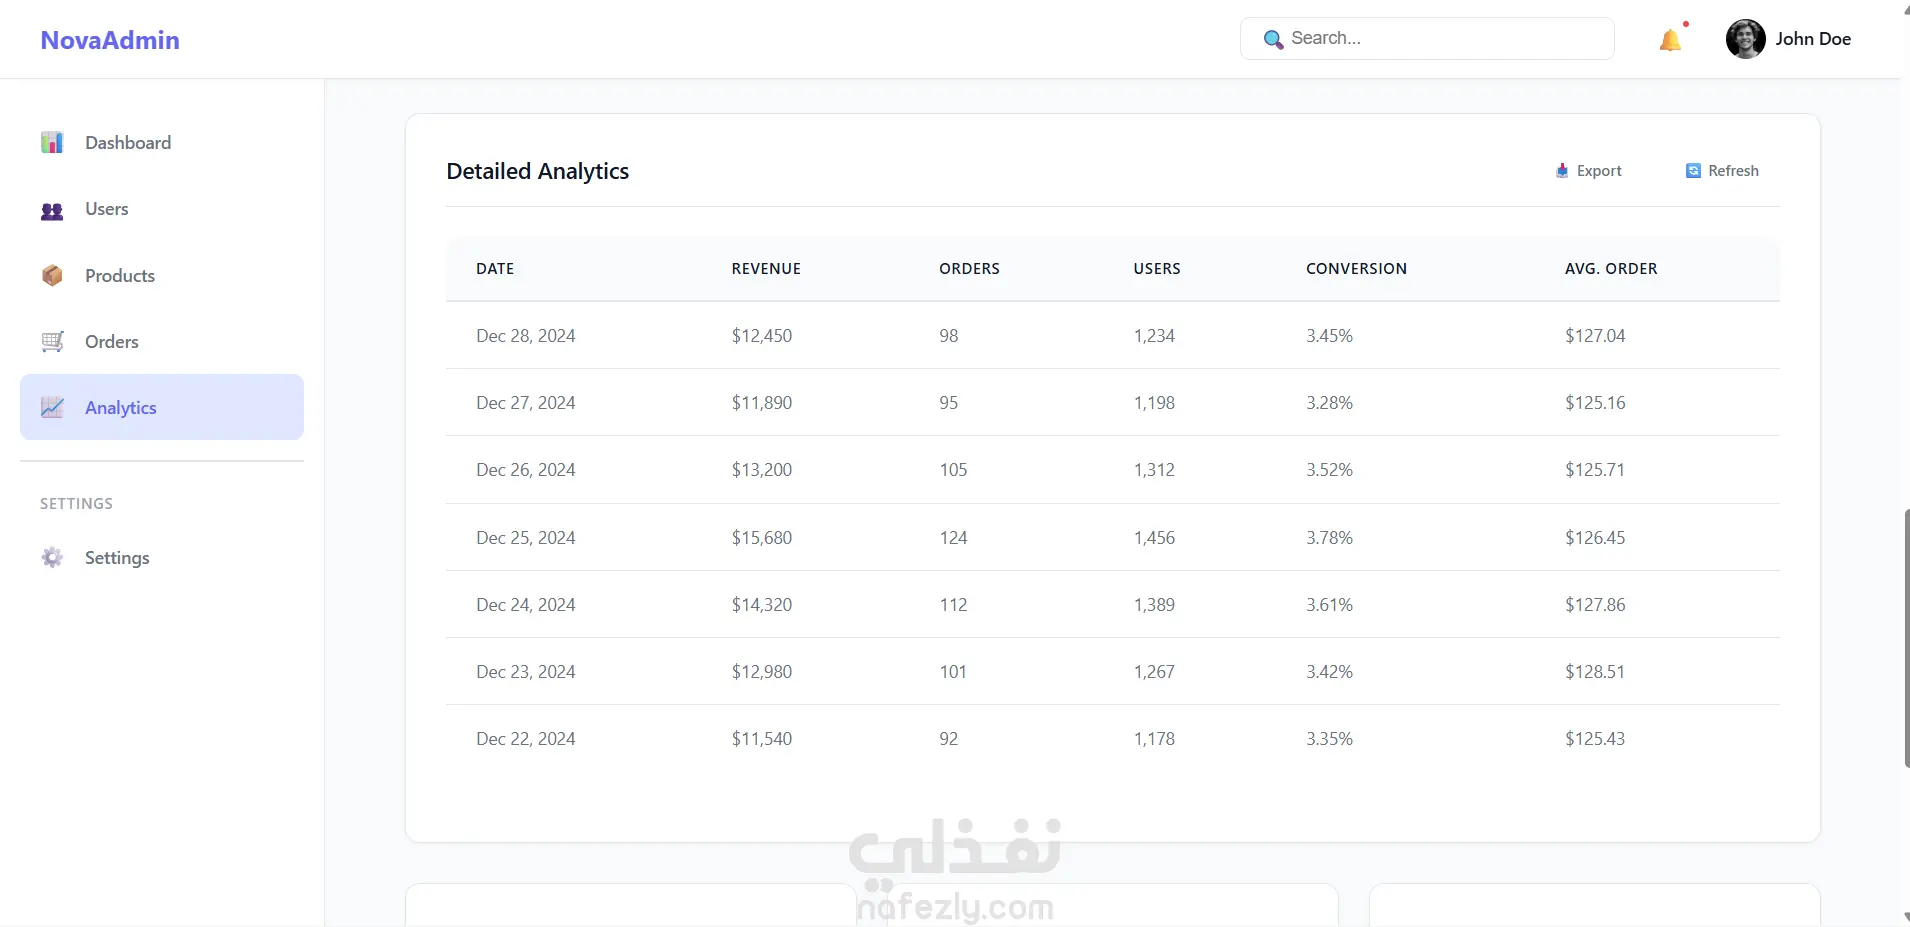1910x927 pixels.
Task: Click the Dashboard bar chart icon
Action: click(x=52, y=143)
